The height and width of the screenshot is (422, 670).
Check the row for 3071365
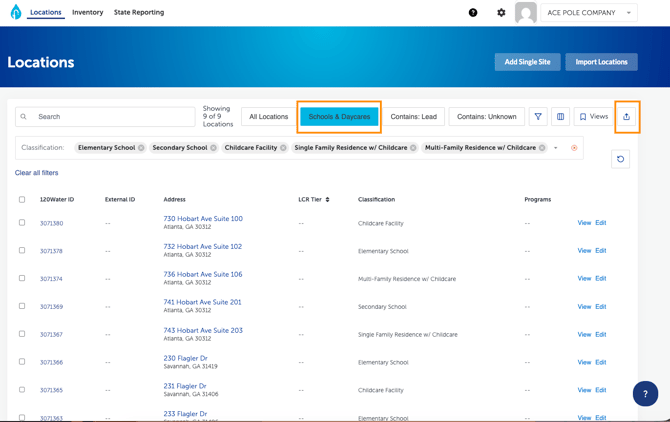tap(22, 390)
